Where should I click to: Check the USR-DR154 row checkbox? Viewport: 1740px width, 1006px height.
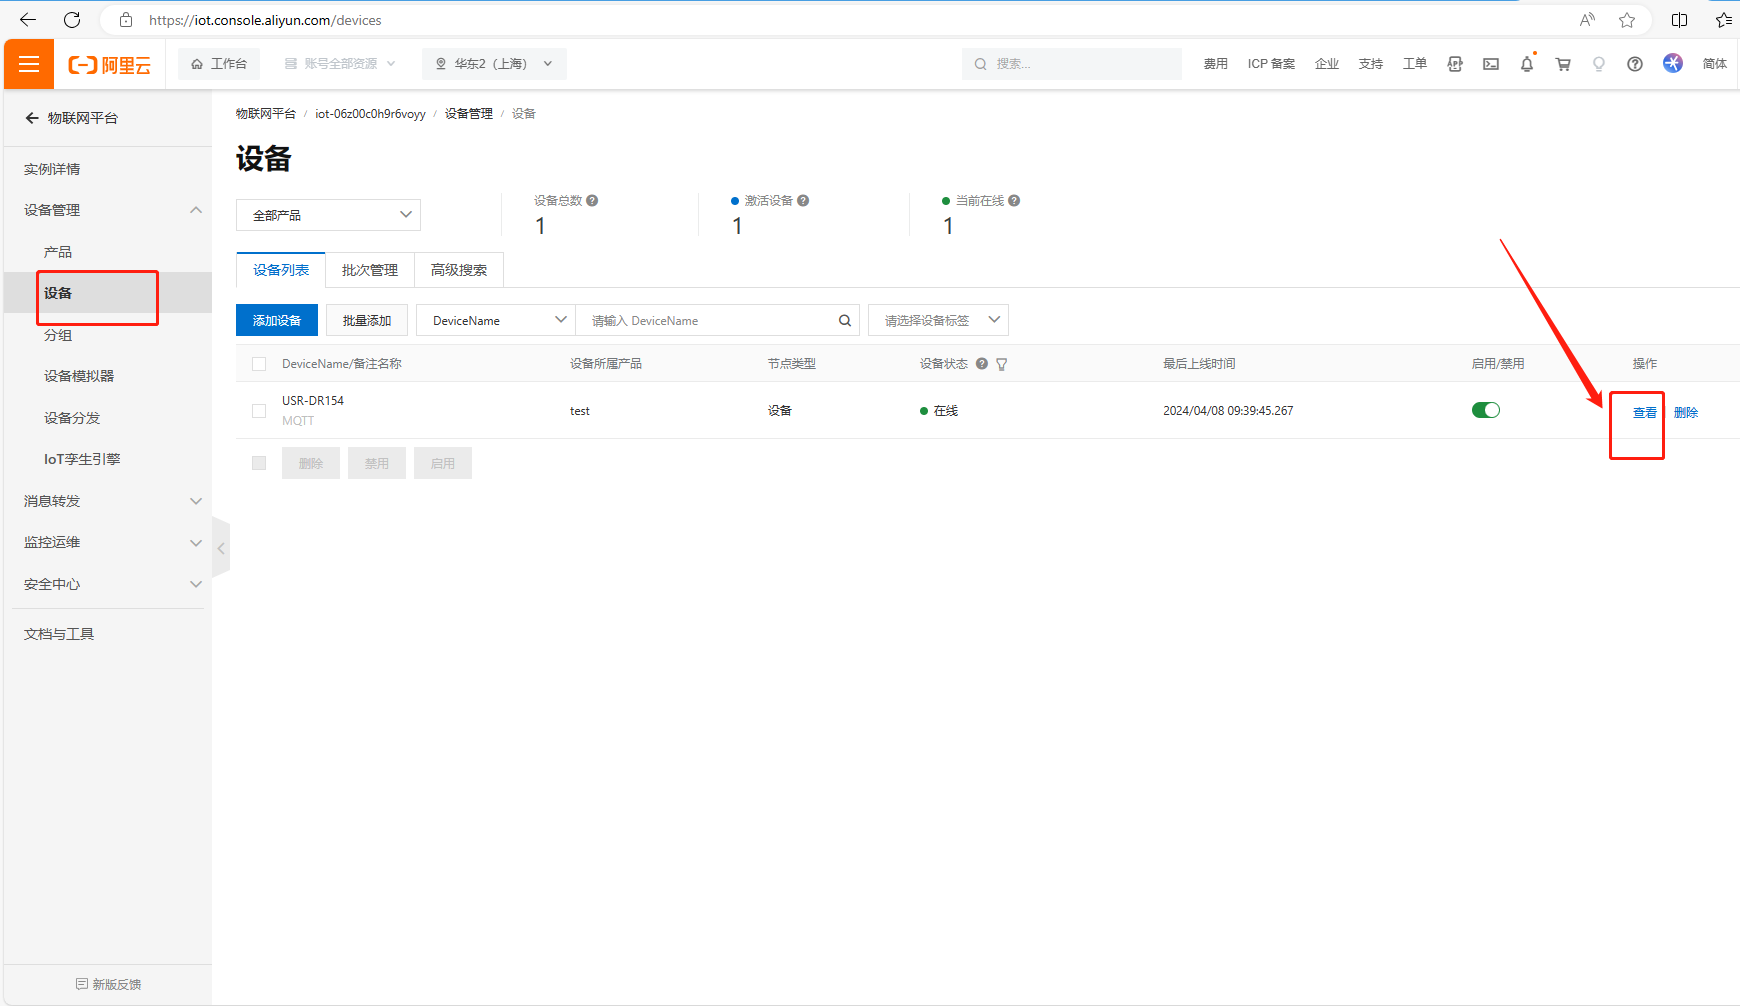[x=259, y=411]
